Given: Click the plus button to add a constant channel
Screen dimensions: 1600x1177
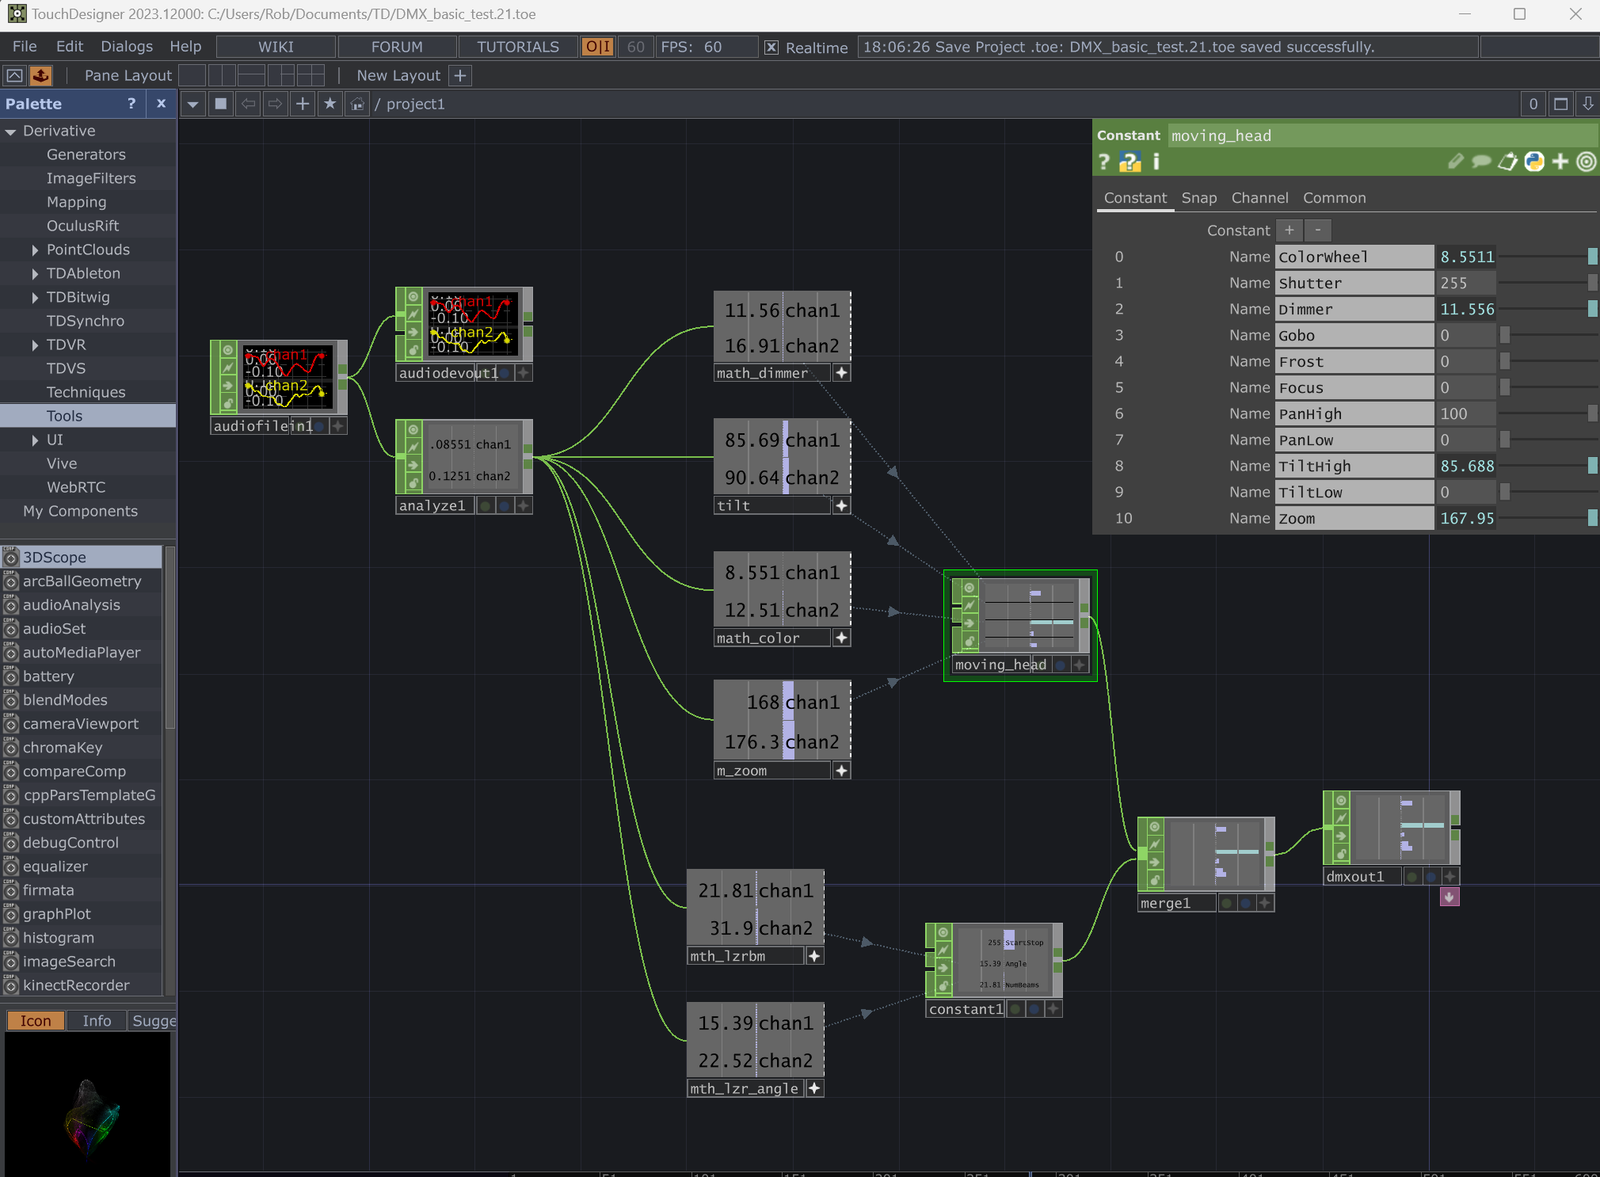Looking at the screenshot, I should (1289, 230).
